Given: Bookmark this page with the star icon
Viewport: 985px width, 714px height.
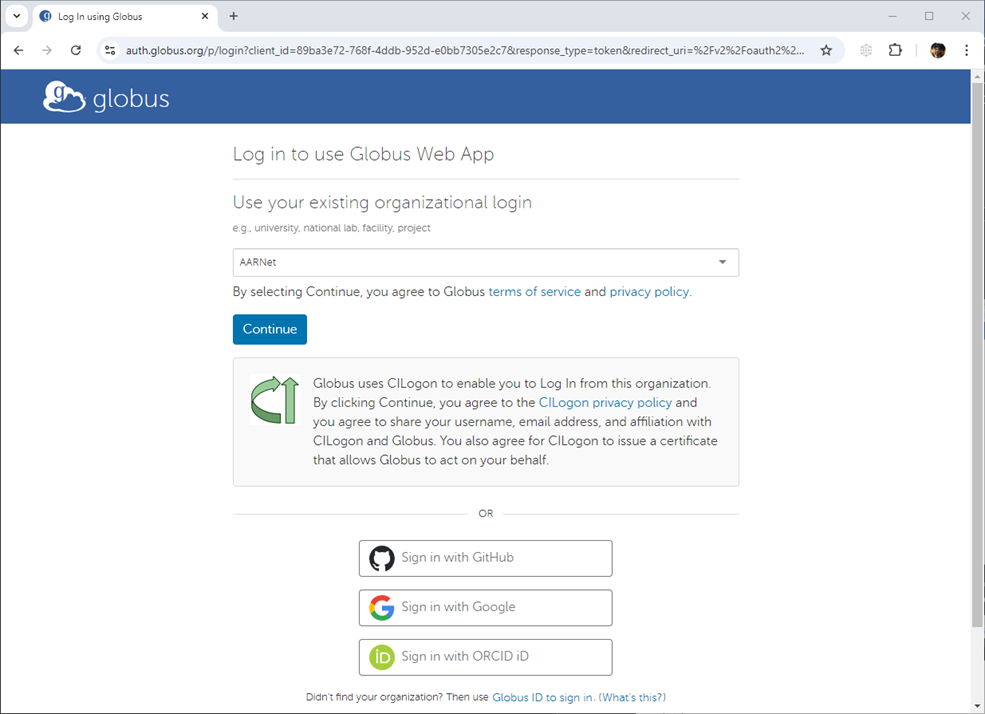Looking at the screenshot, I should pyautogui.click(x=826, y=50).
